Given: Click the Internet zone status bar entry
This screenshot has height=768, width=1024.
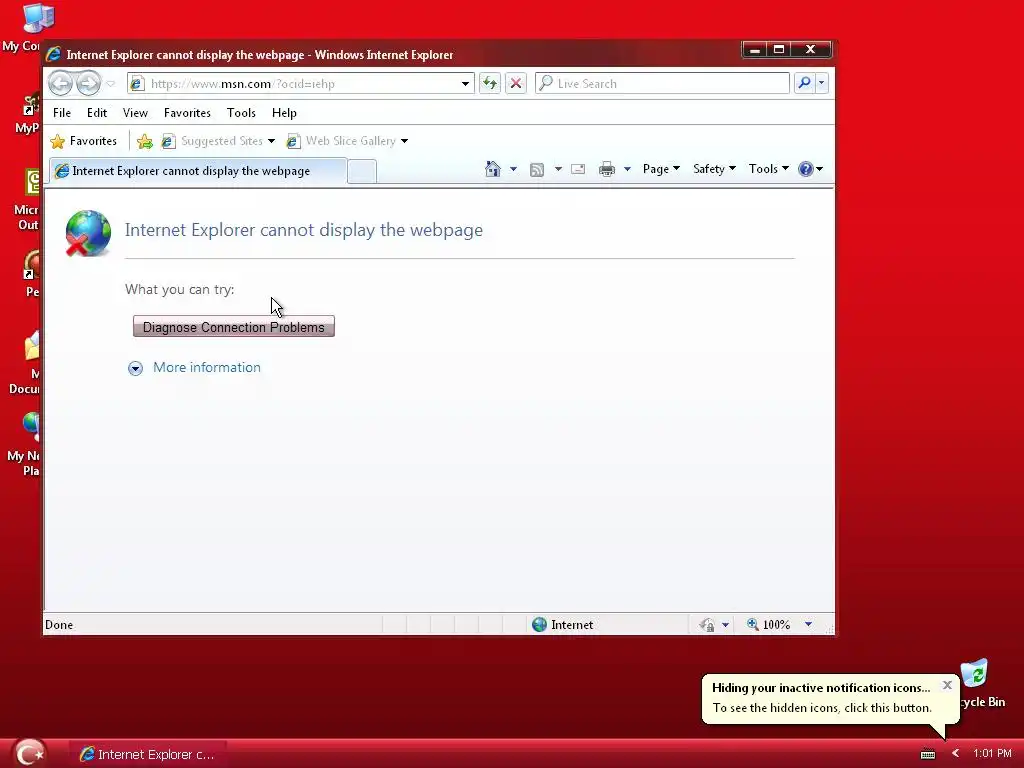Looking at the screenshot, I should (x=563, y=625).
